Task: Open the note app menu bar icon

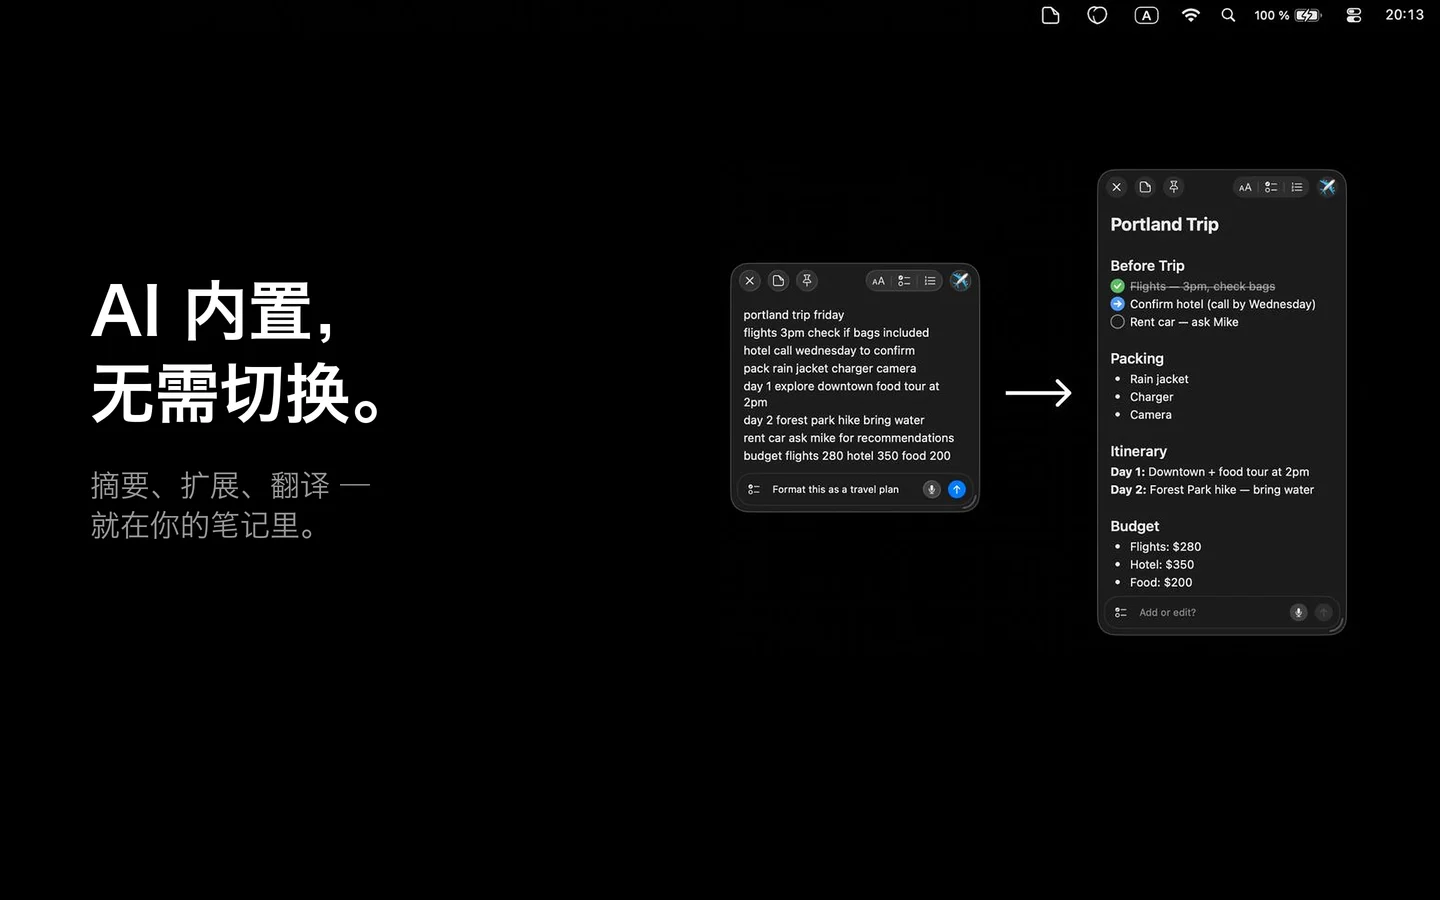Action: pos(1050,15)
